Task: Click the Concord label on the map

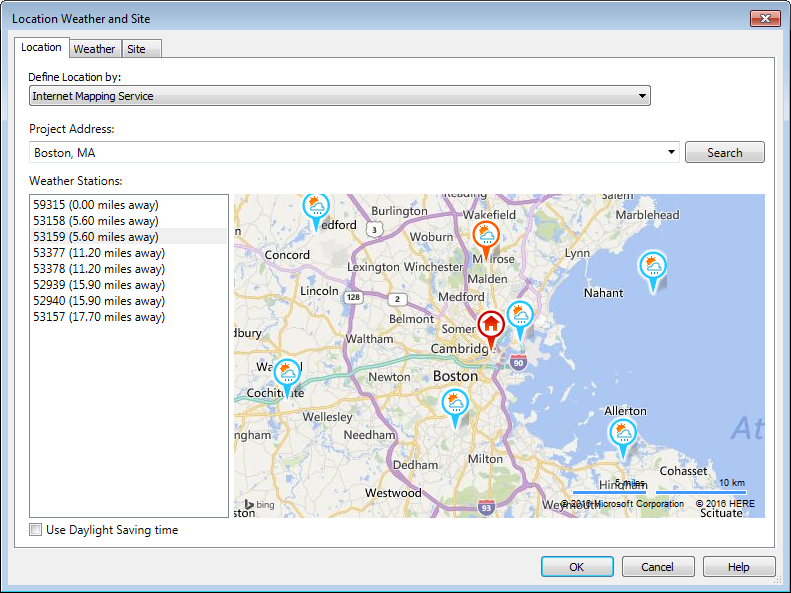Action: 287,255
